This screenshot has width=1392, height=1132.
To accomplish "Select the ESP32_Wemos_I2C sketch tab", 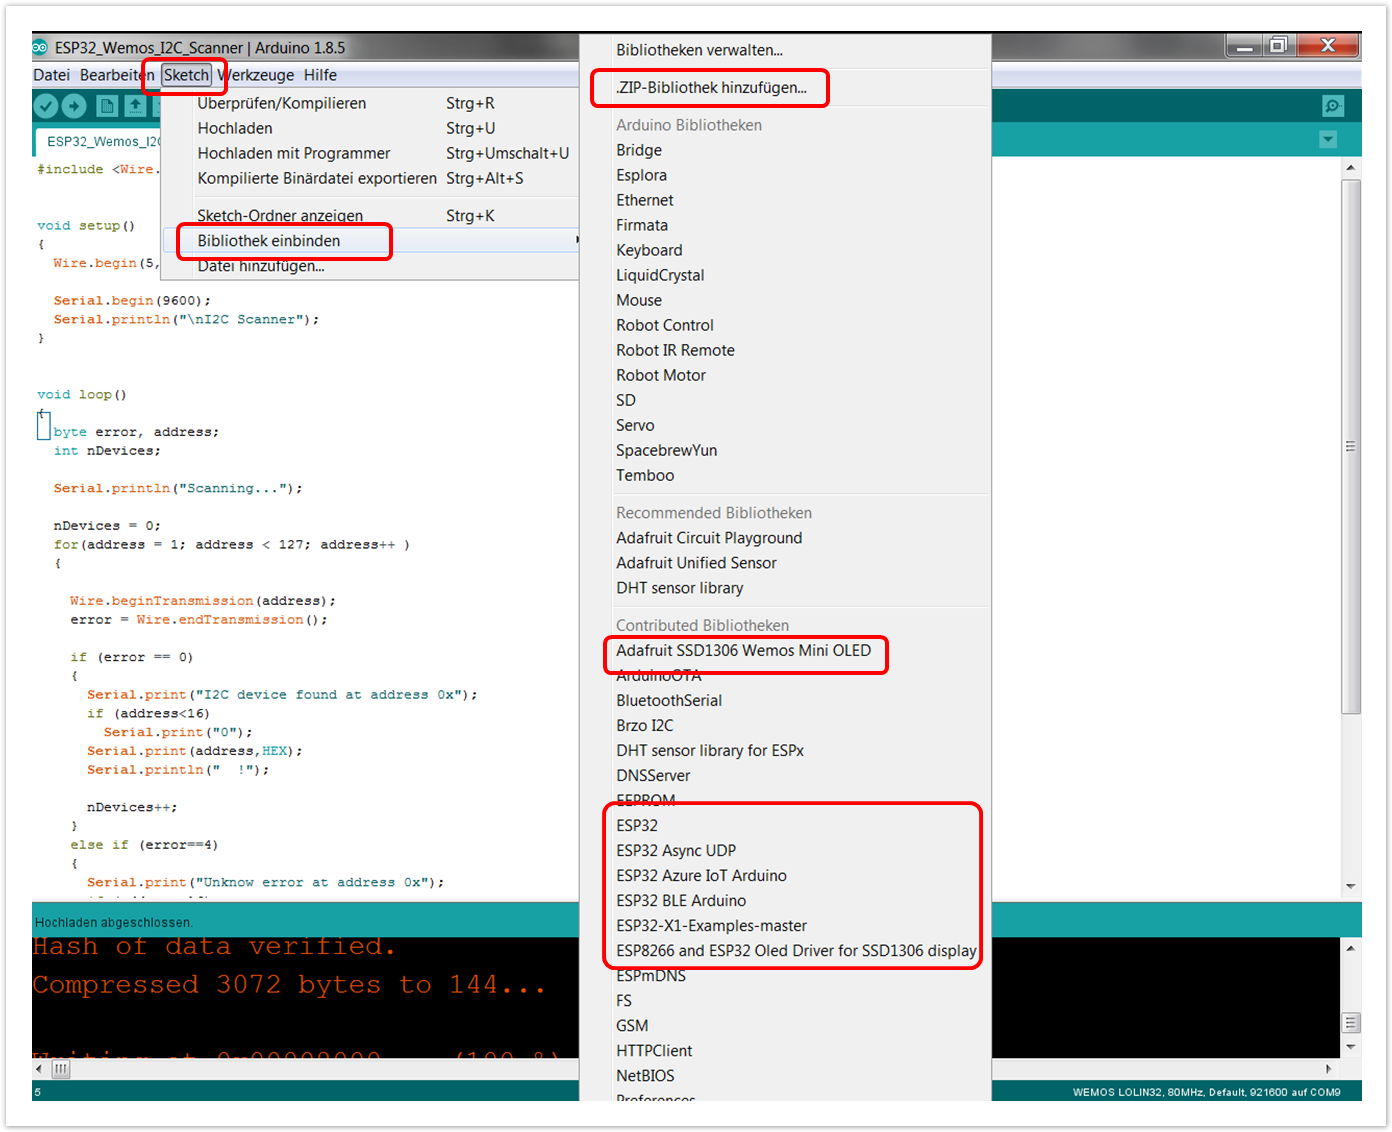I will coord(100,141).
